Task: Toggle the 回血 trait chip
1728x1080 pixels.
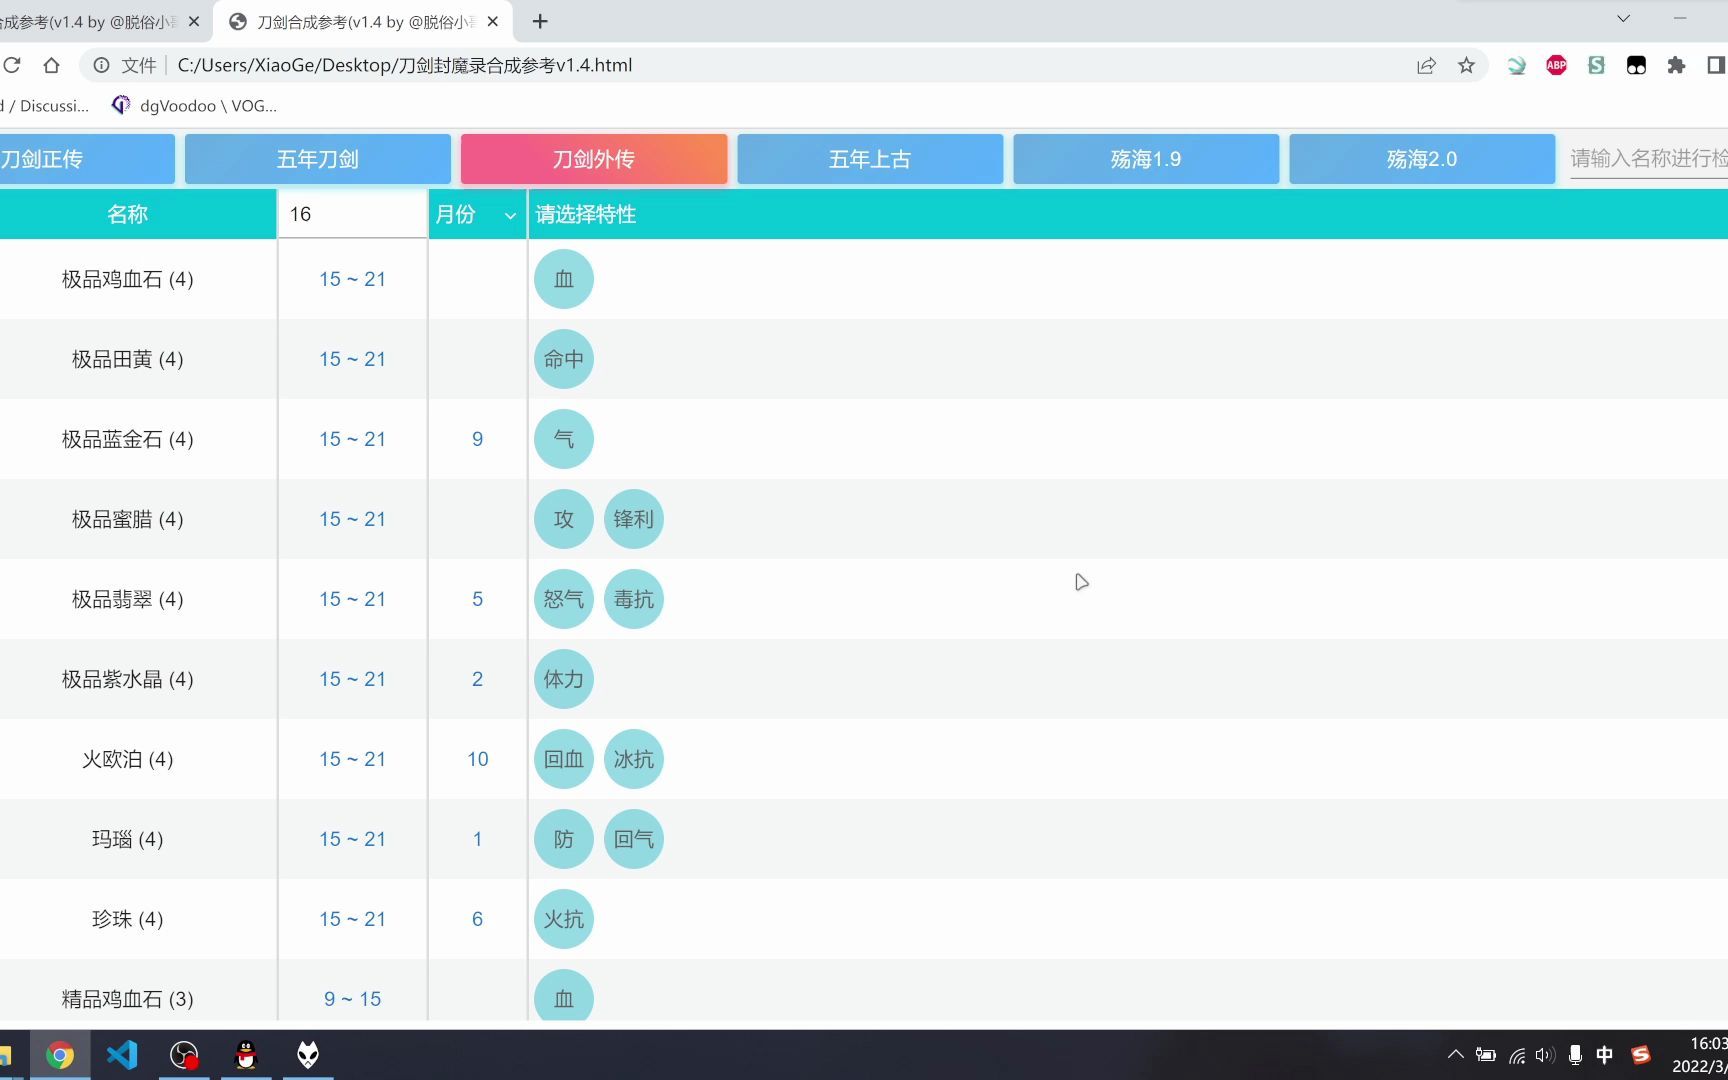Action: coord(564,759)
